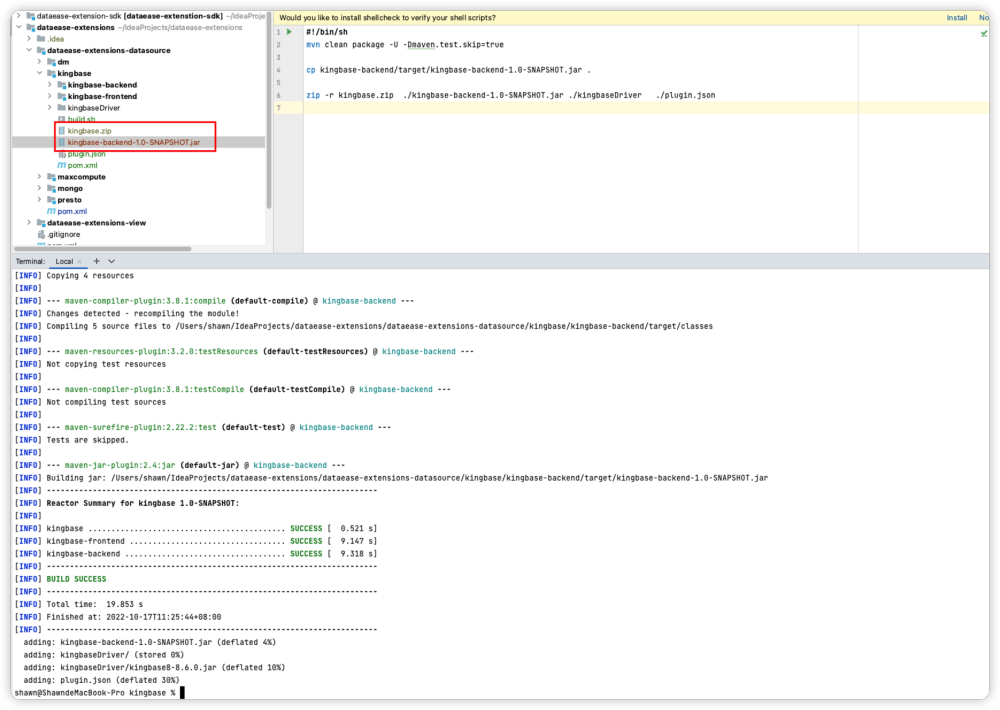Click the maven-jar-plugin:2.4:jar terminal text
This screenshot has height=710, width=1000.
[120, 465]
